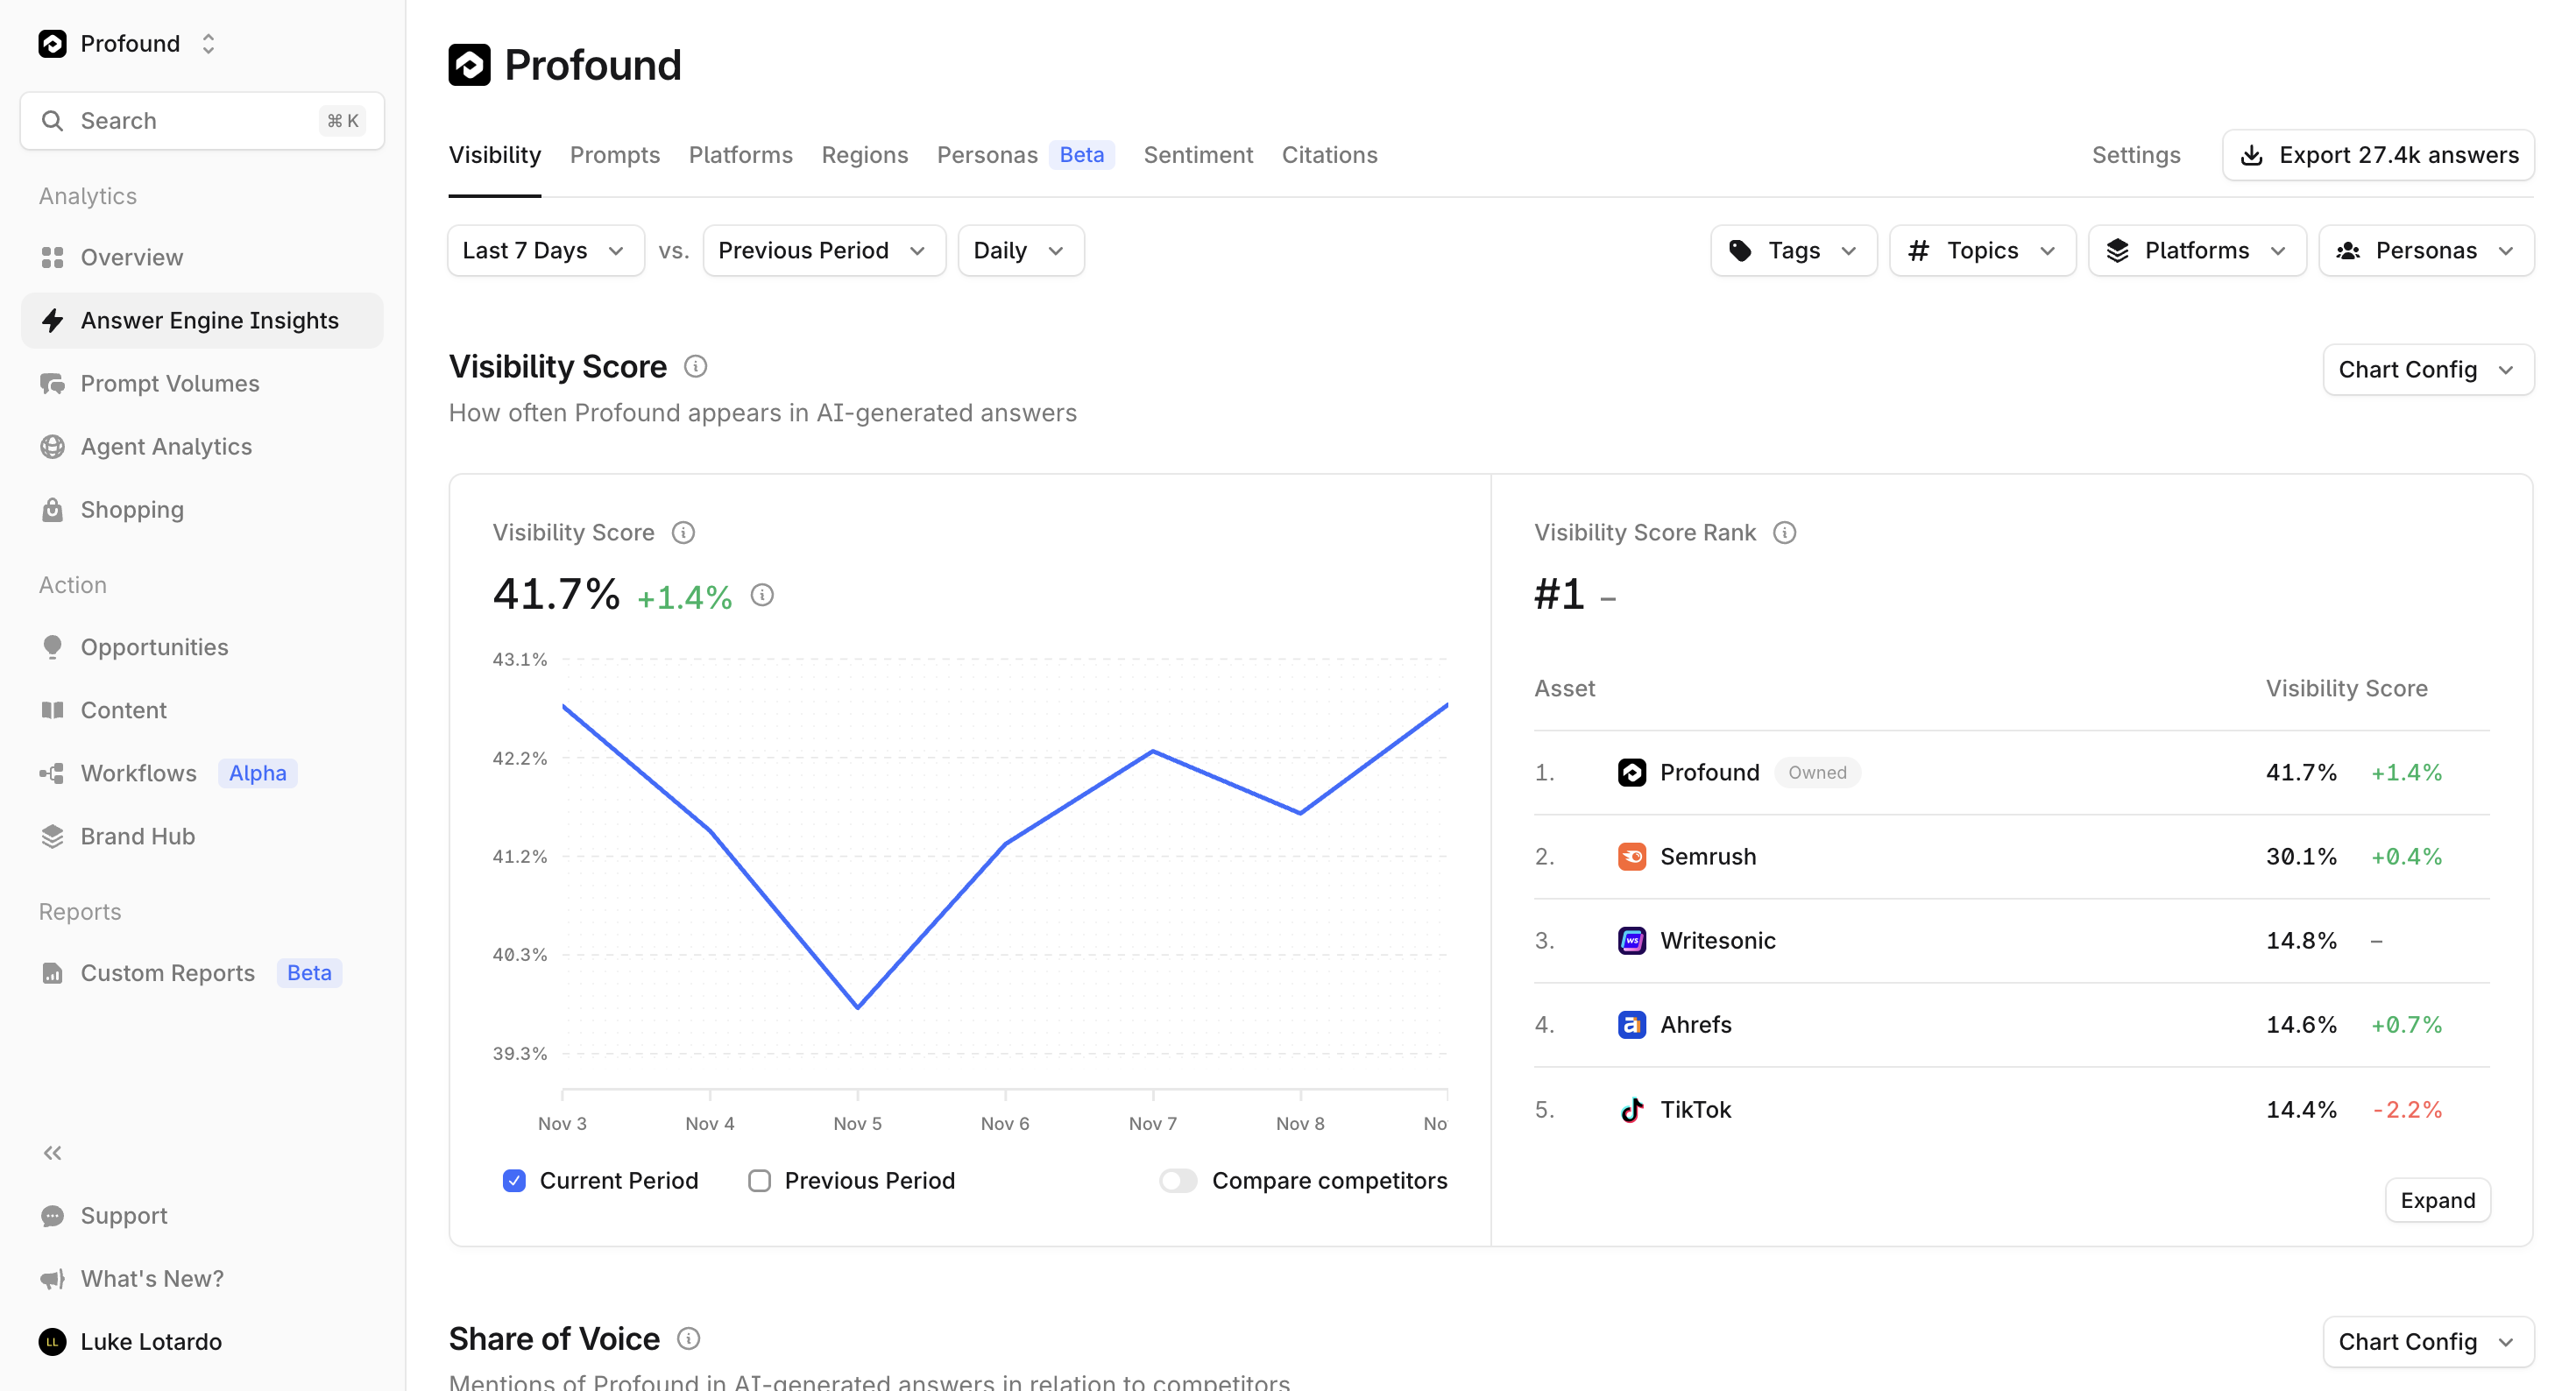Open the Platforms filter dropdown
The image size is (2576, 1391).
[x=2197, y=250]
